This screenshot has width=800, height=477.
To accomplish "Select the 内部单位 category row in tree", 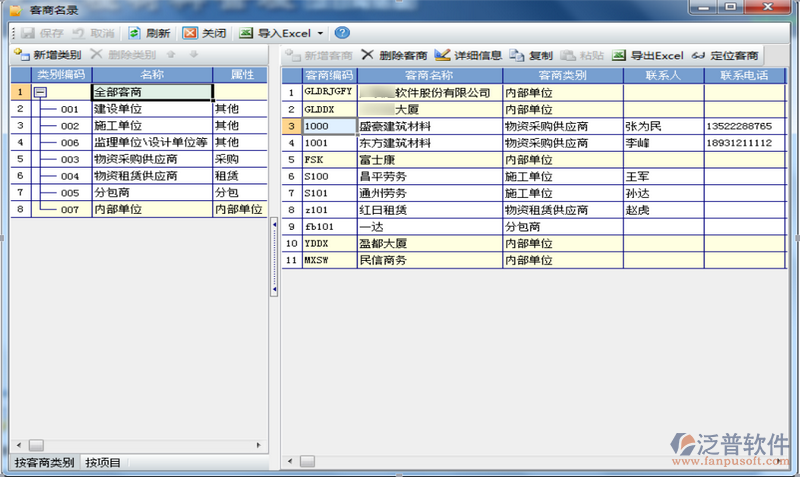I will 135,210.
